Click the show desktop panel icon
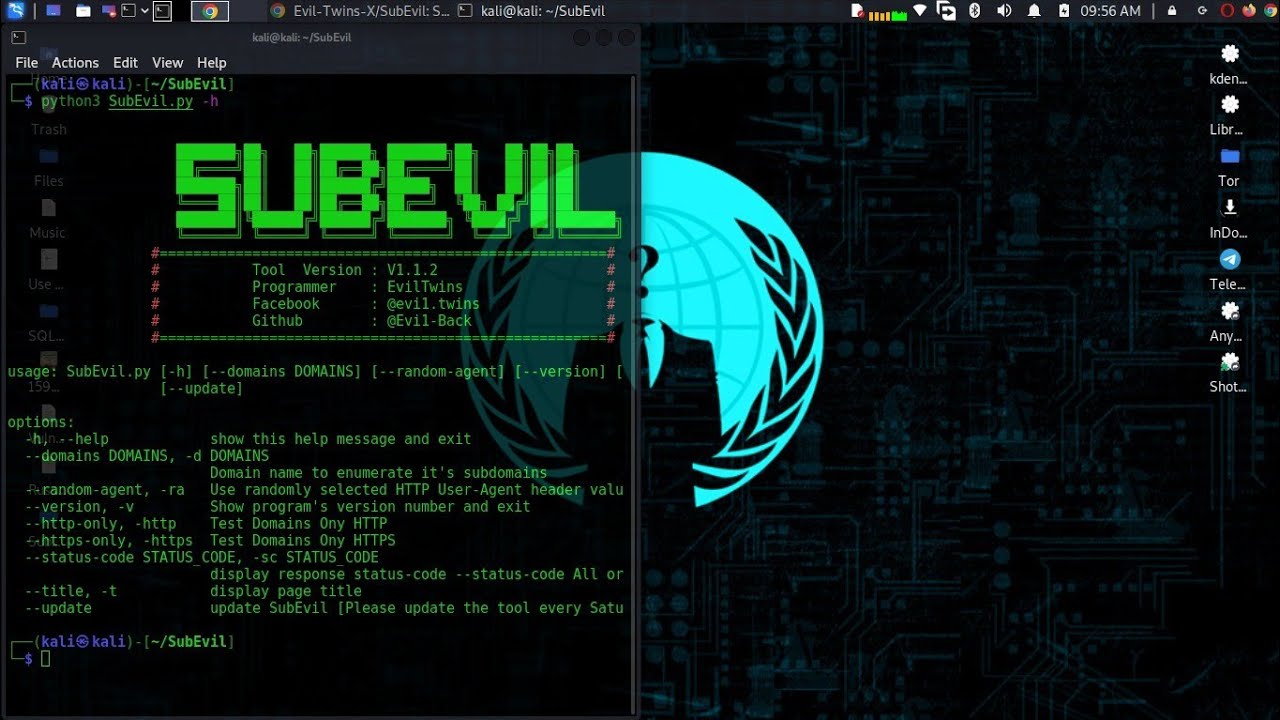The width and height of the screenshot is (1280, 720). (x=54, y=11)
